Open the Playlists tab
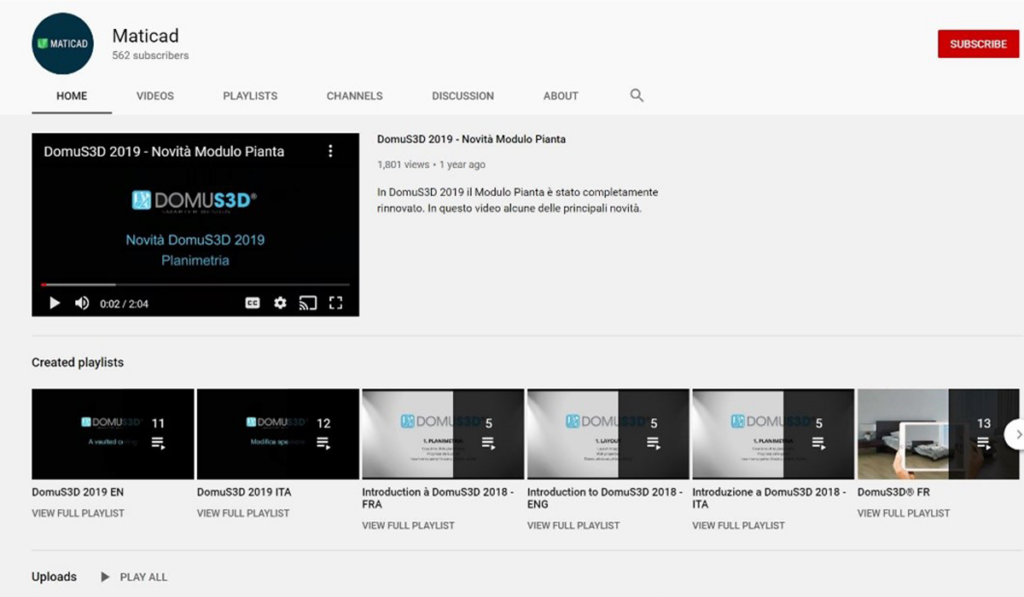The width and height of the screenshot is (1024, 597). tap(250, 96)
